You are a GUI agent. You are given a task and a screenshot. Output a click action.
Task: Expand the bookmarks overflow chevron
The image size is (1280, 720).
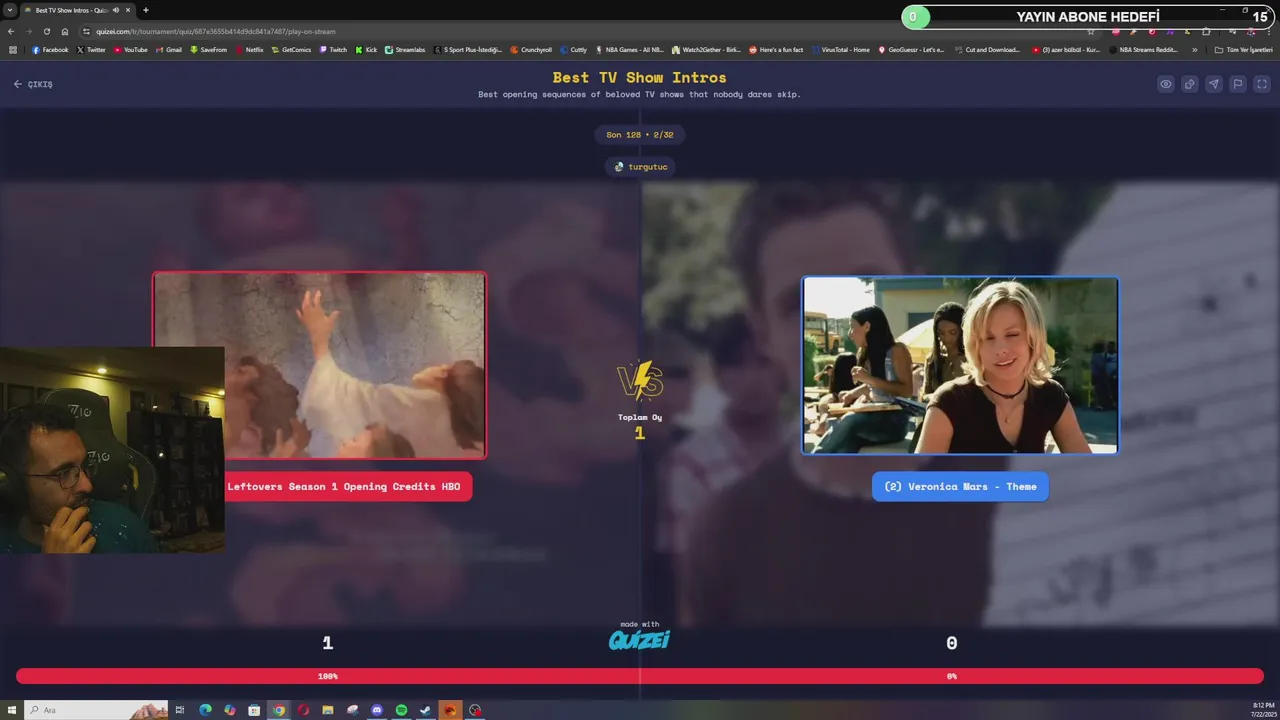[x=1195, y=50]
